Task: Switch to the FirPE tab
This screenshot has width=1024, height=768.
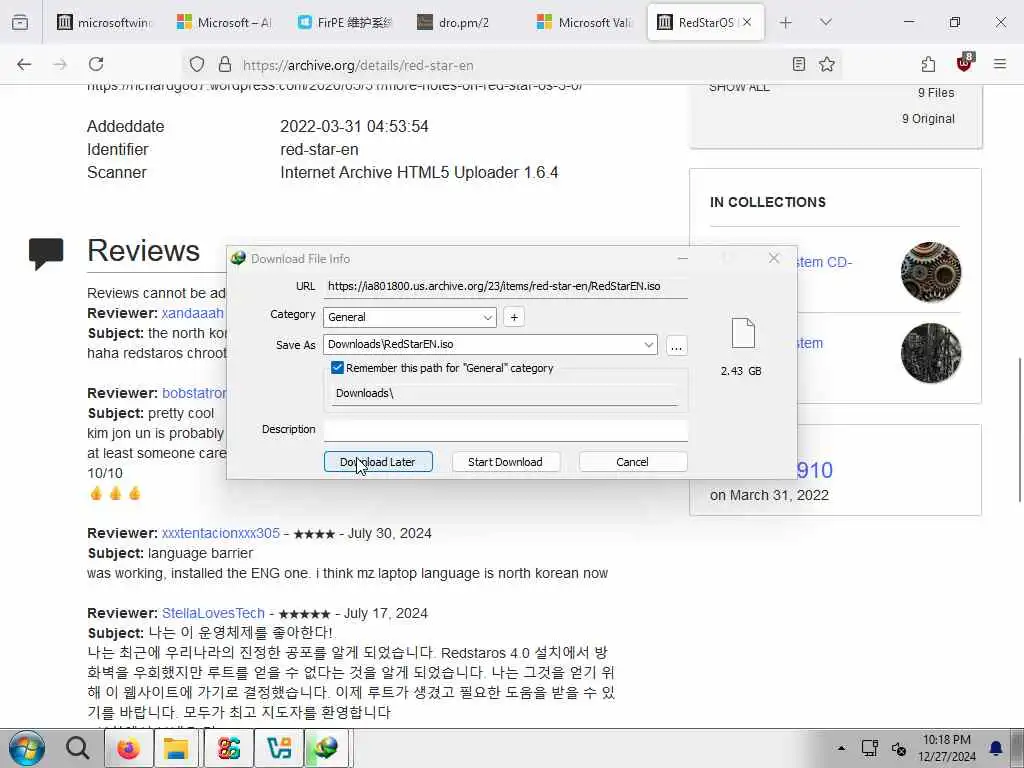Action: tap(344, 22)
